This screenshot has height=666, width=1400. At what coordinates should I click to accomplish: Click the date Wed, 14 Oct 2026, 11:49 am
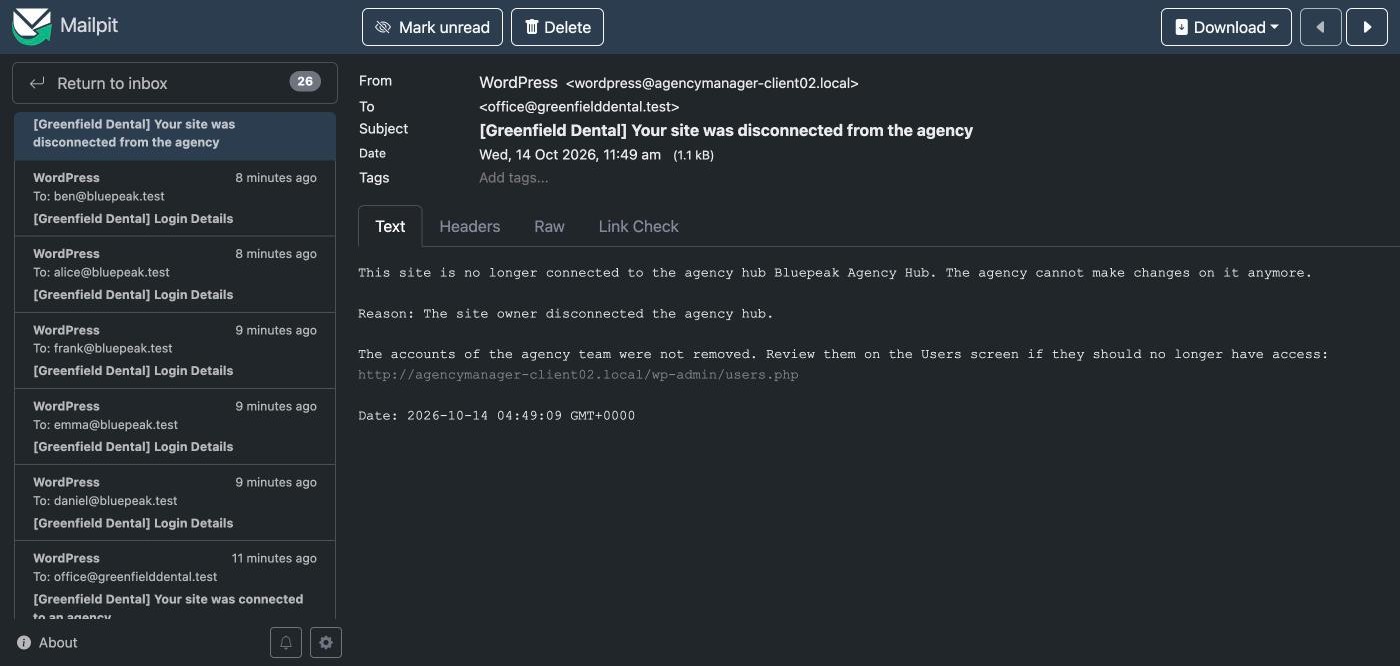click(570, 154)
